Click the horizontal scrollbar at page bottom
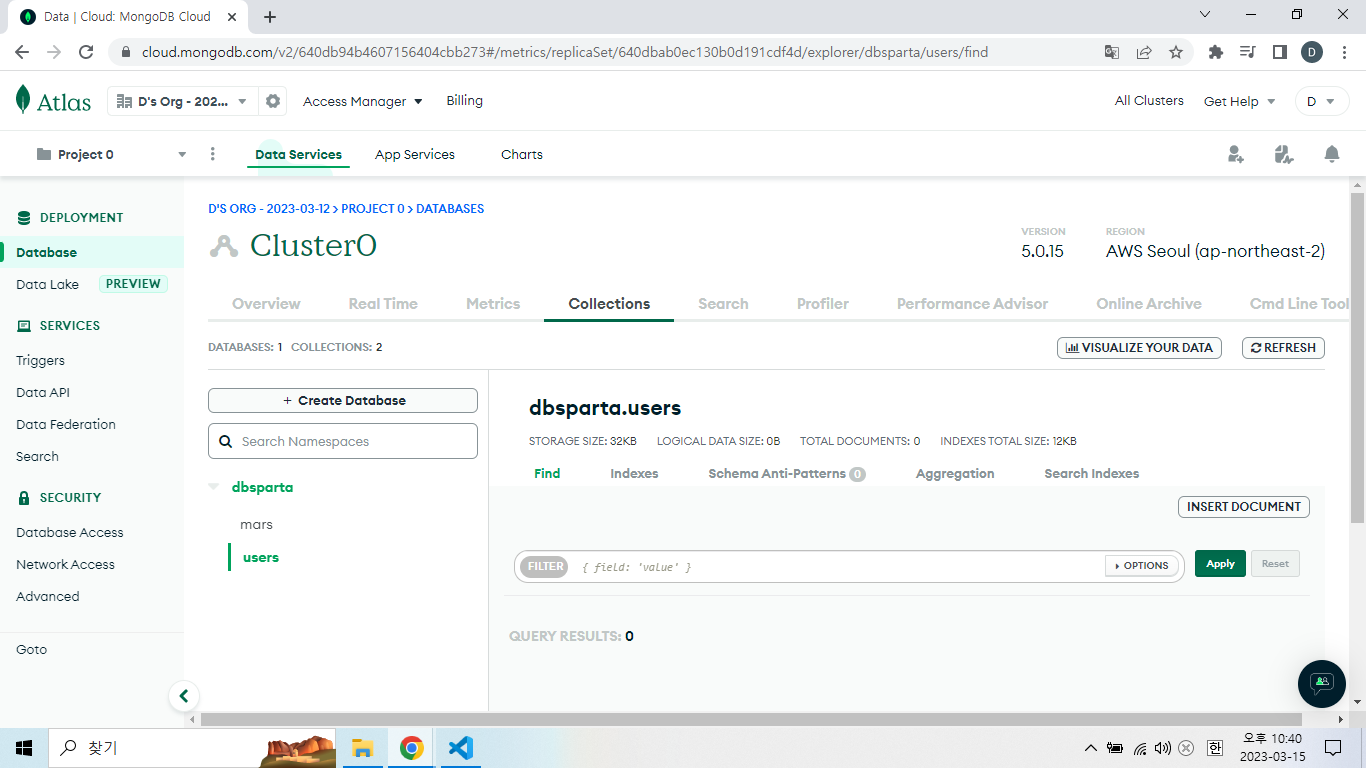Viewport: 1366px width, 768px height. point(751,719)
